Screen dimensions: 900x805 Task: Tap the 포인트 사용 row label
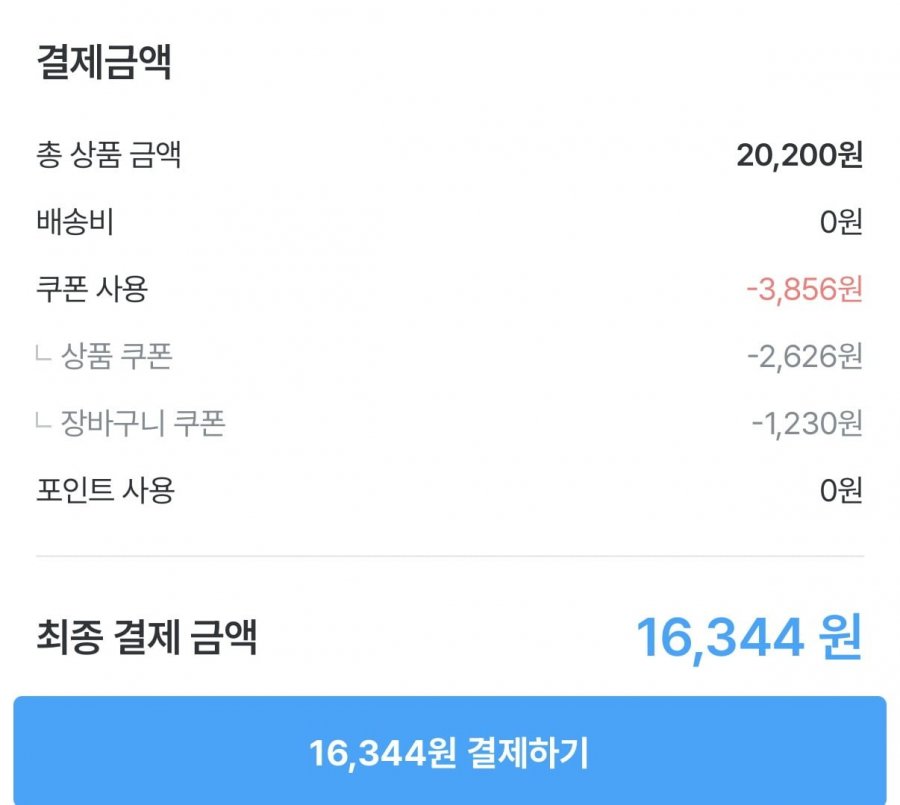(x=105, y=490)
